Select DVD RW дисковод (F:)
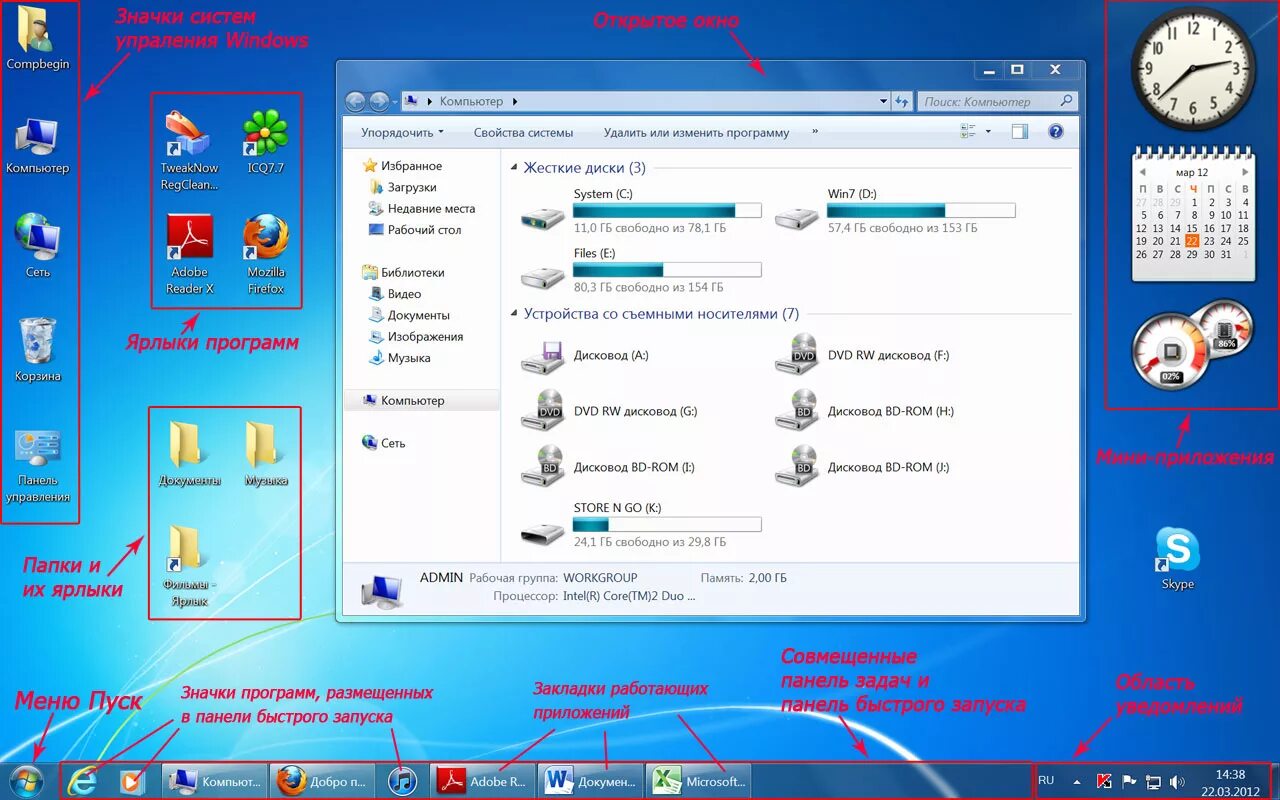 (863, 355)
